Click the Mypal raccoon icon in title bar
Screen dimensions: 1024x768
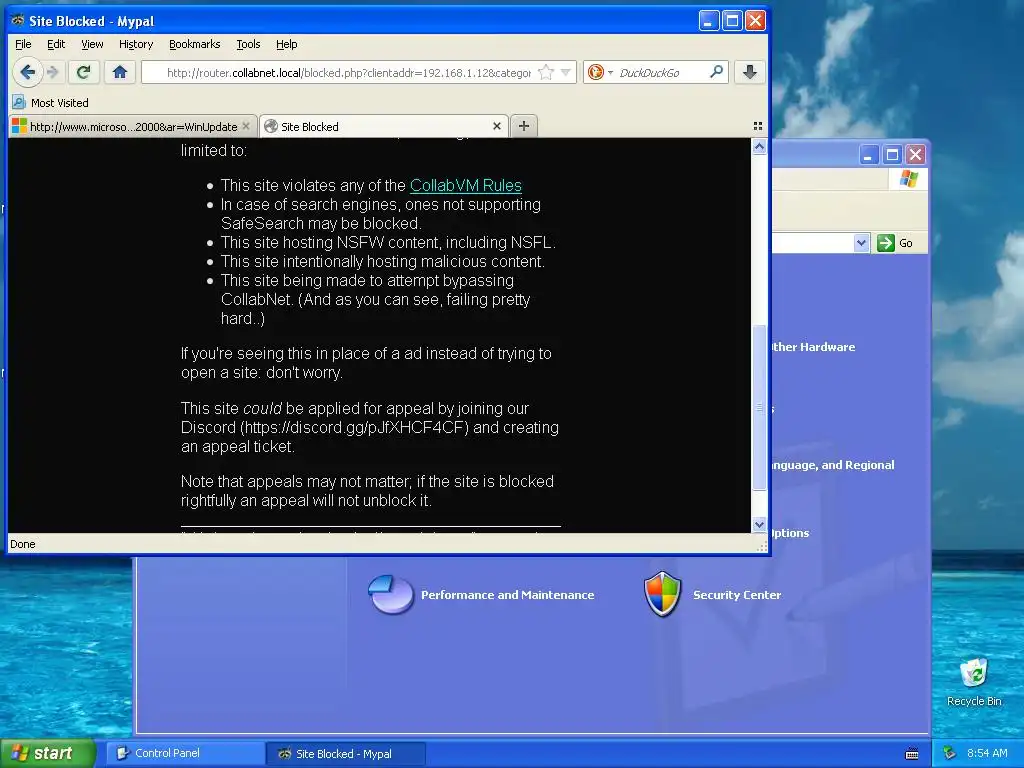(18, 21)
